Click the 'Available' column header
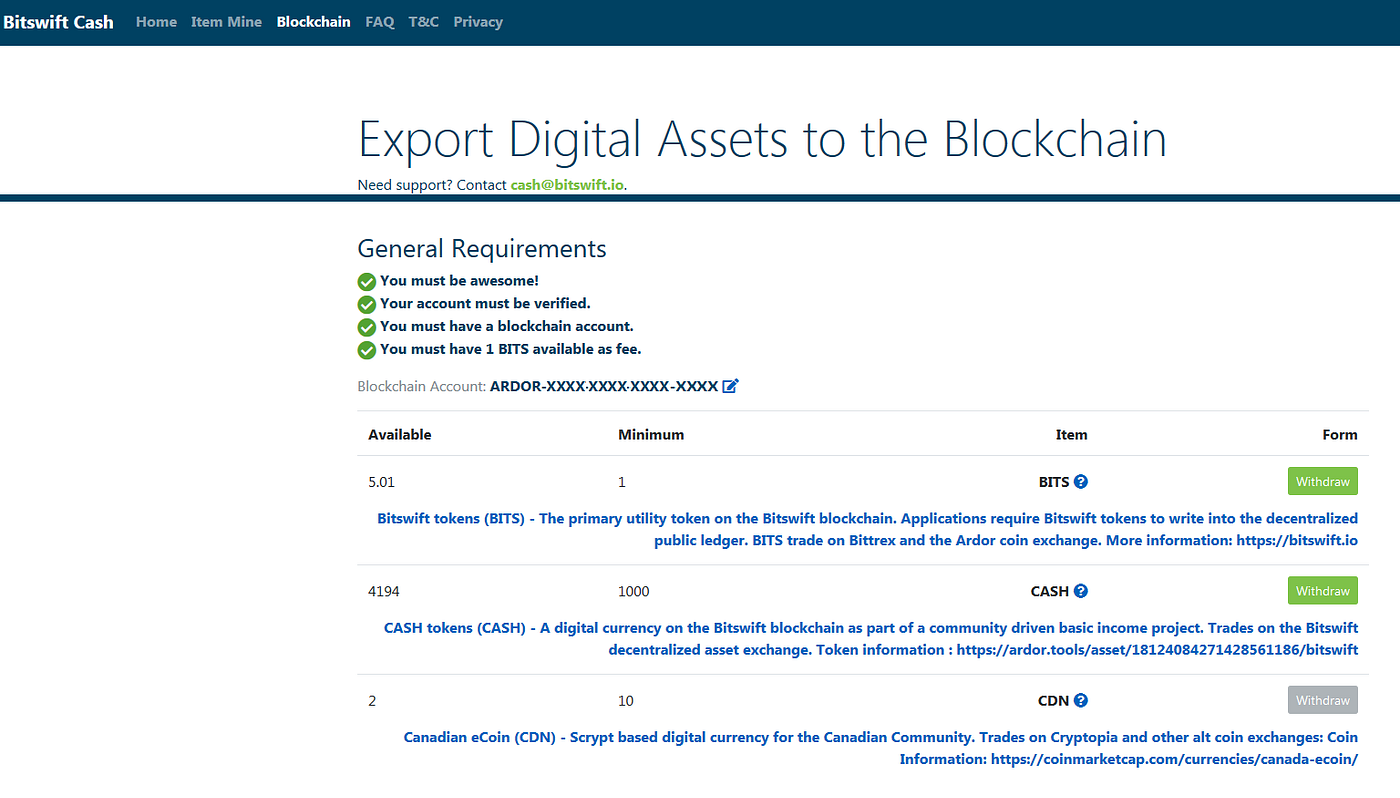 400,434
